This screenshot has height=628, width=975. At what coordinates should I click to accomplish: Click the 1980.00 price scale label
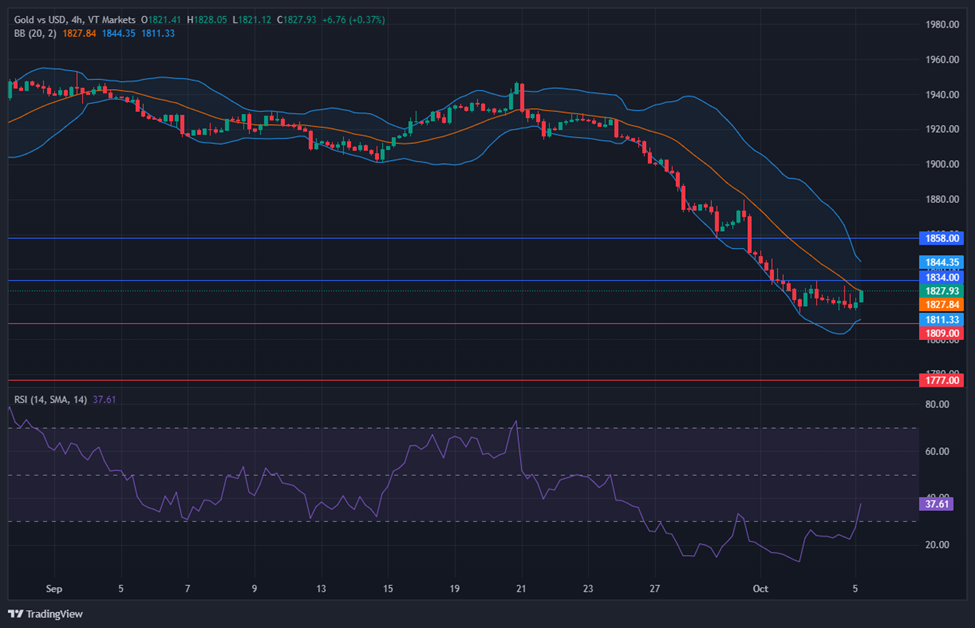point(942,24)
